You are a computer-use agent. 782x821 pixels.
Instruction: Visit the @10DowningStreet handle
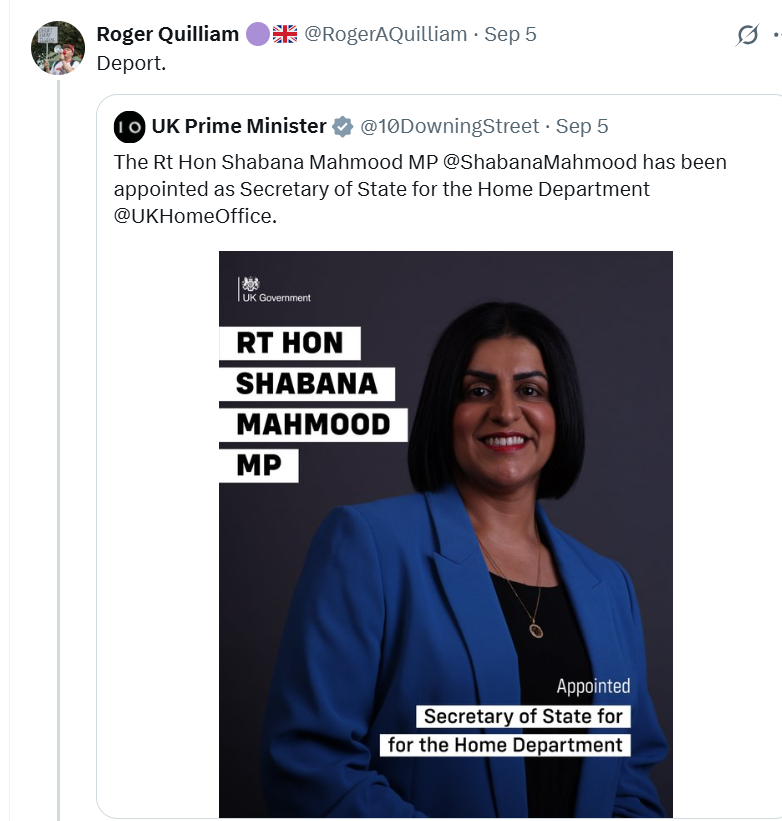(448, 126)
